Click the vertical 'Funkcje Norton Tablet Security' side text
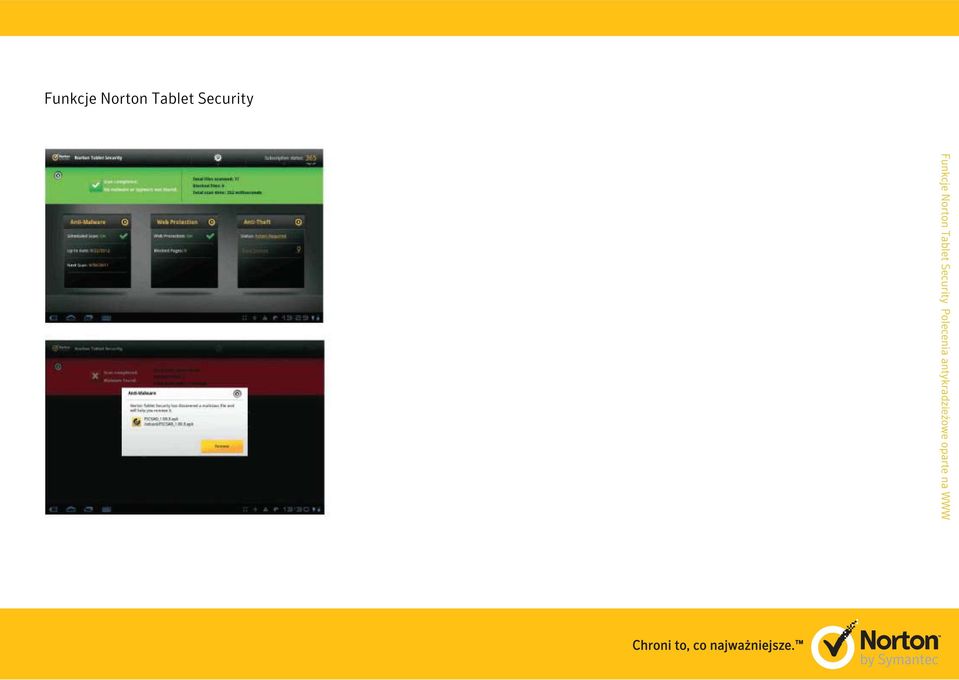 pos(945,229)
